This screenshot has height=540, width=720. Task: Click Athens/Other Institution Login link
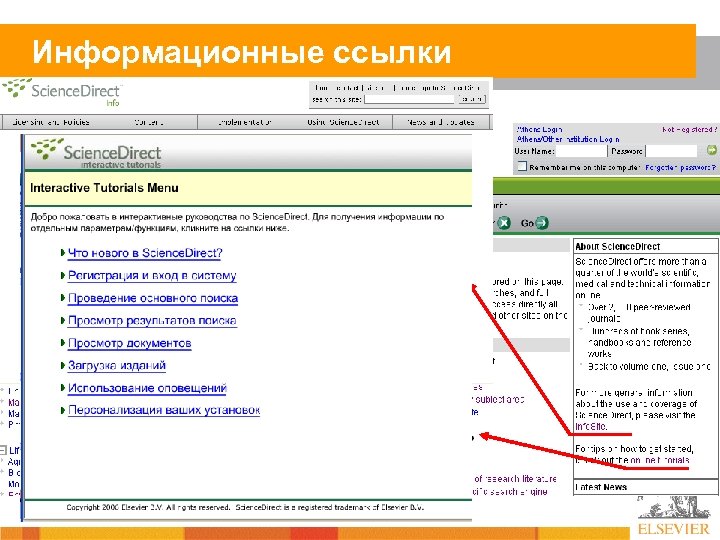(x=568, y=139)
